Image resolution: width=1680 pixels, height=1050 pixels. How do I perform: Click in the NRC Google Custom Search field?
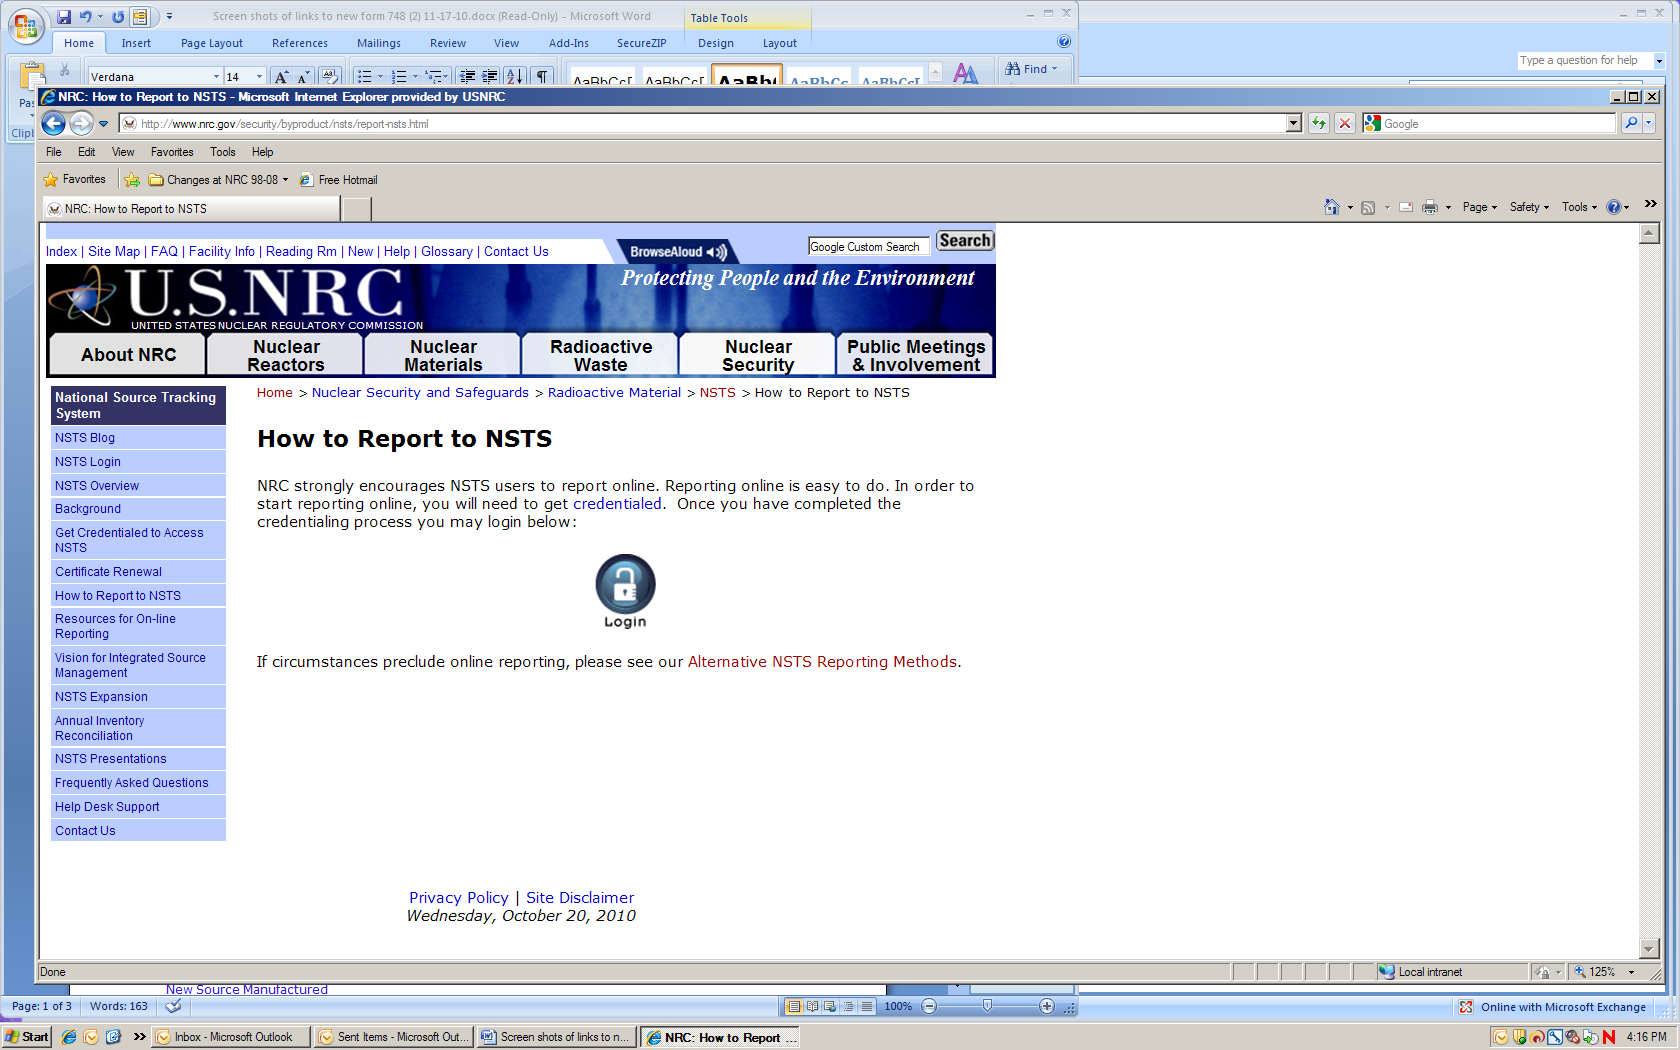868,247
